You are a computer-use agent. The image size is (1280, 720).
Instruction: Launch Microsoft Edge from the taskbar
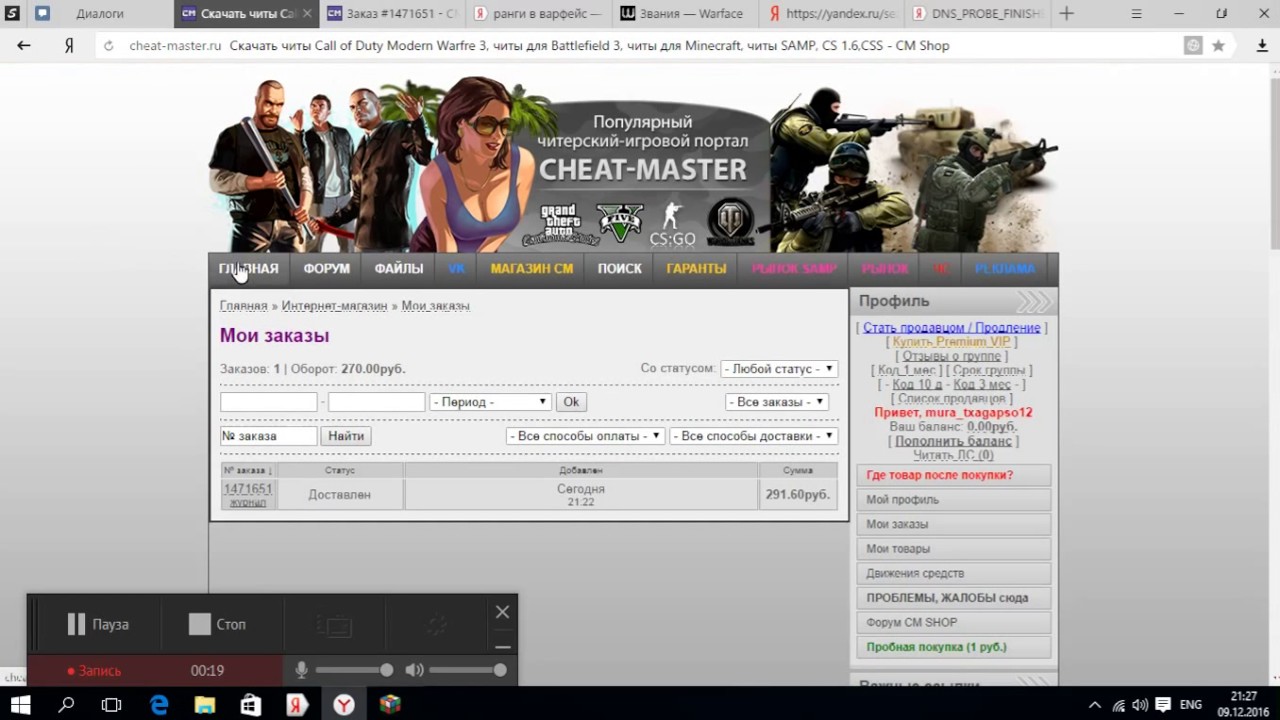point(159,704)
